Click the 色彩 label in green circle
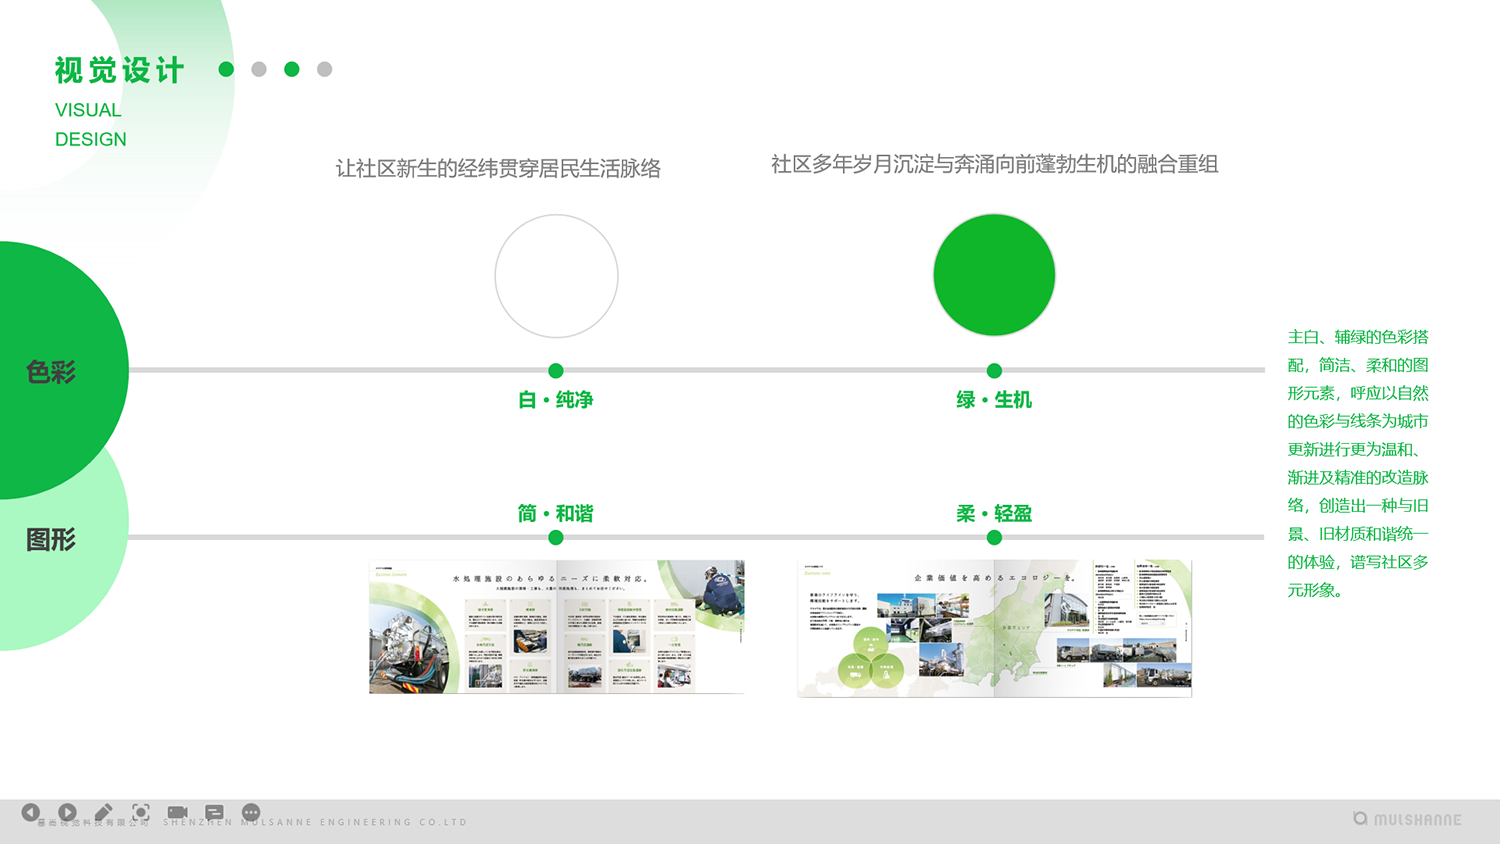1500x844 pixels. [51, 372]
